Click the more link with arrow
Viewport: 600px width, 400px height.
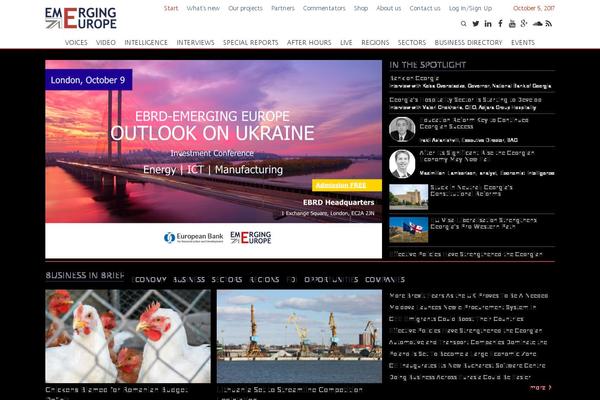click(541, 387)
